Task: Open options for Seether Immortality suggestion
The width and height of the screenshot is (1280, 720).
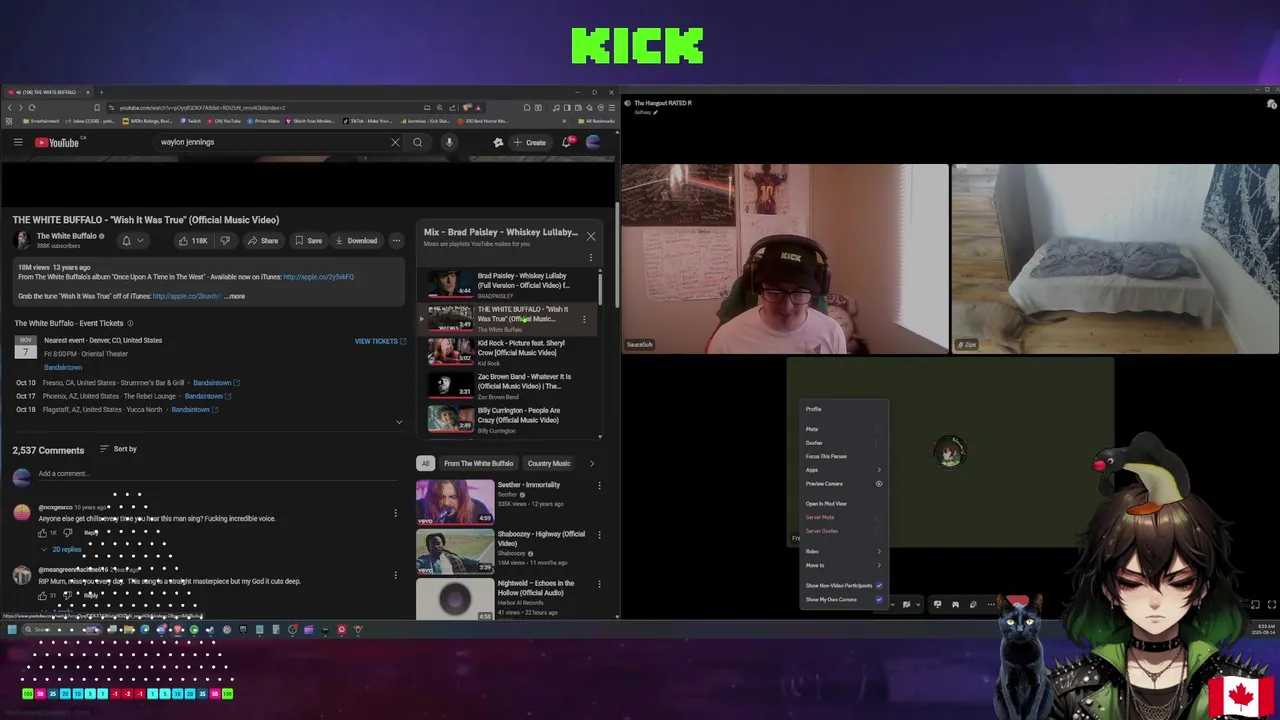Action: (x=599, y=485)
